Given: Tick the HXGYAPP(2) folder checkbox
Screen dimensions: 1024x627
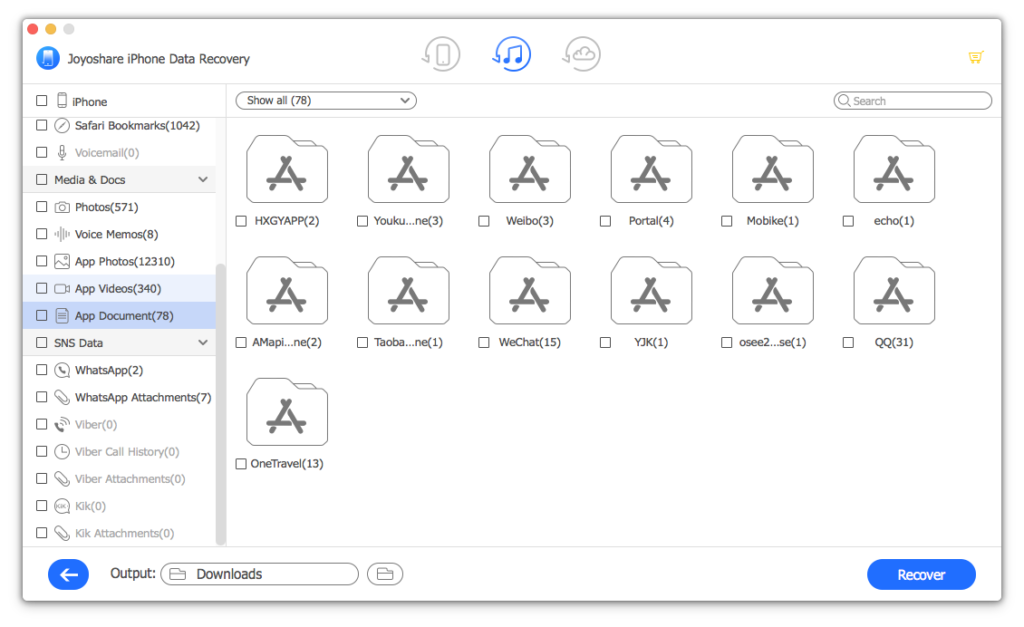Looking at the screenshot, I should (x=241, y=221).
